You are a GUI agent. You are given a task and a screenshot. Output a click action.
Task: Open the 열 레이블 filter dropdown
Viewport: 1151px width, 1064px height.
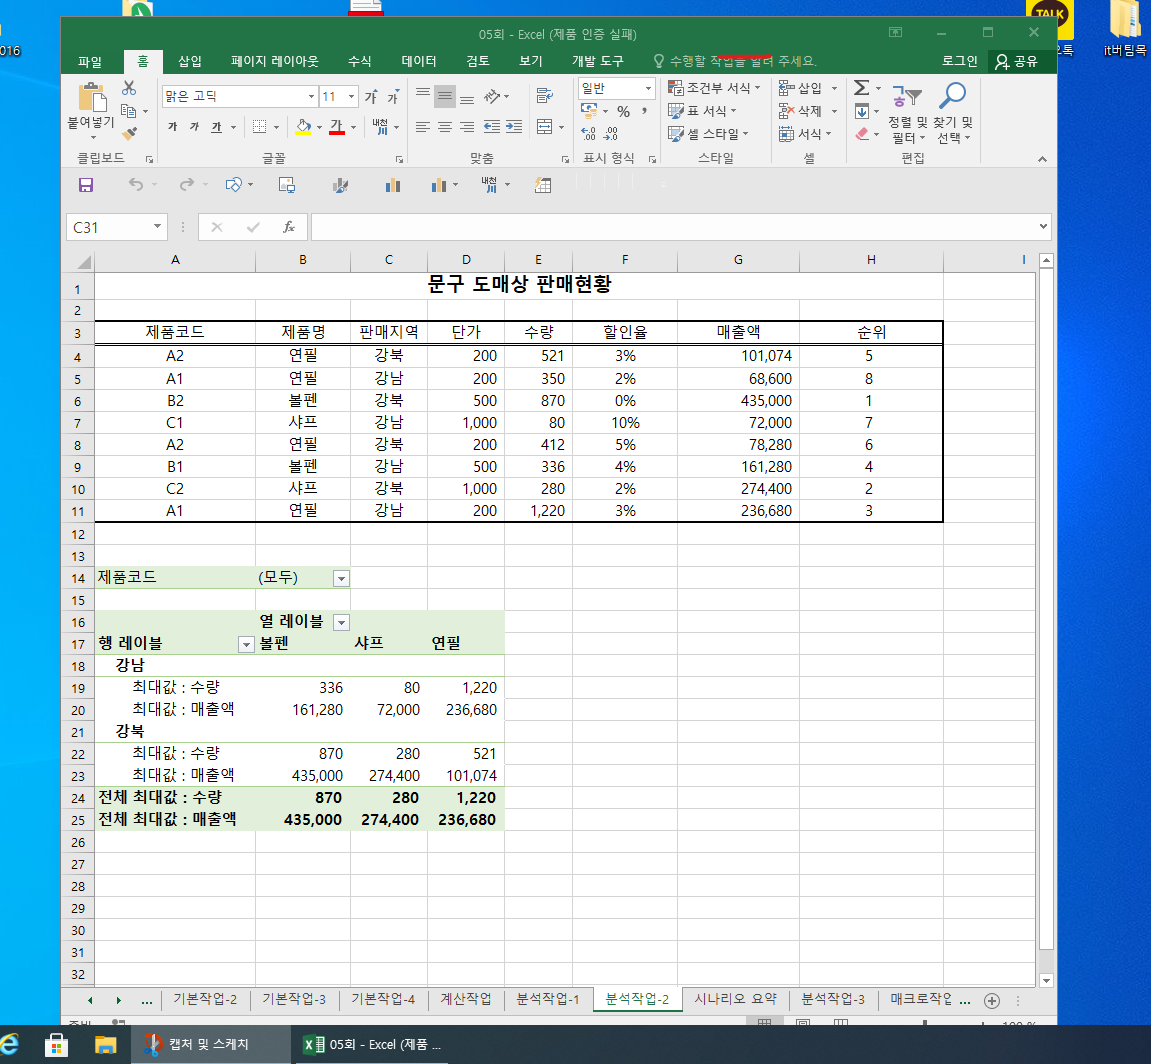[341, 623]
